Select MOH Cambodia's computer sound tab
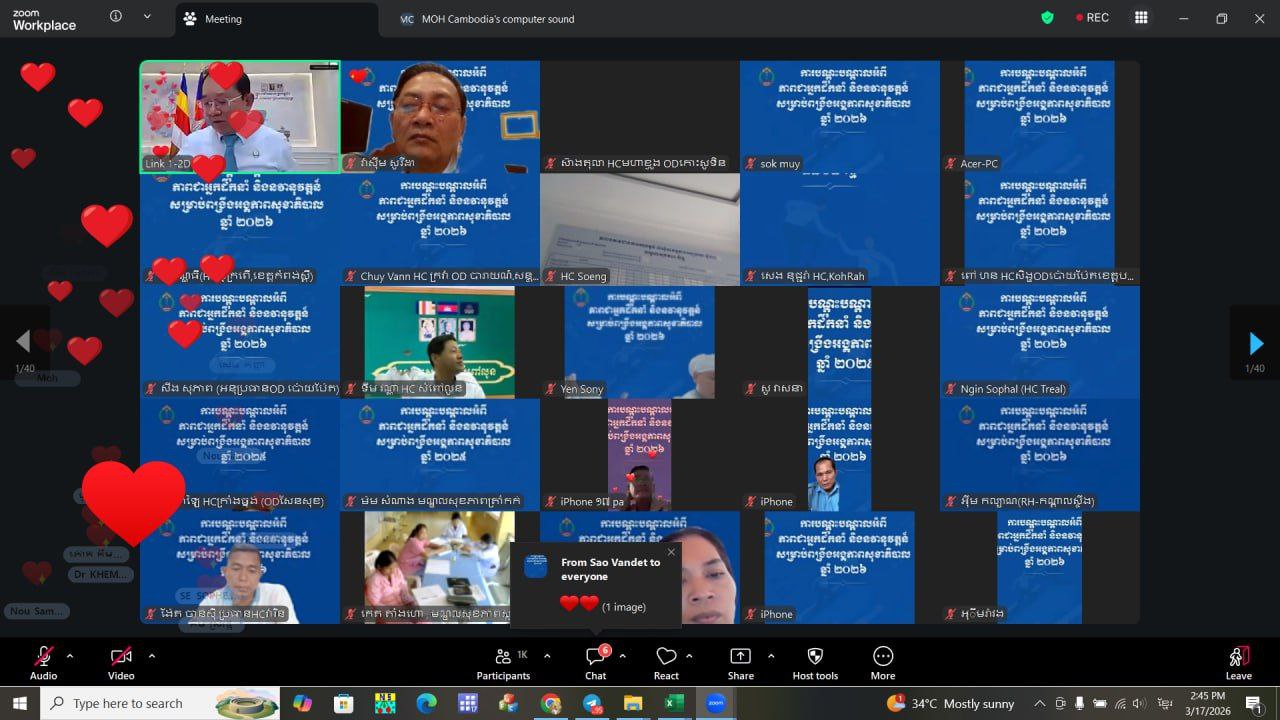Screen dimensions: 1280x720 point(487,19)
